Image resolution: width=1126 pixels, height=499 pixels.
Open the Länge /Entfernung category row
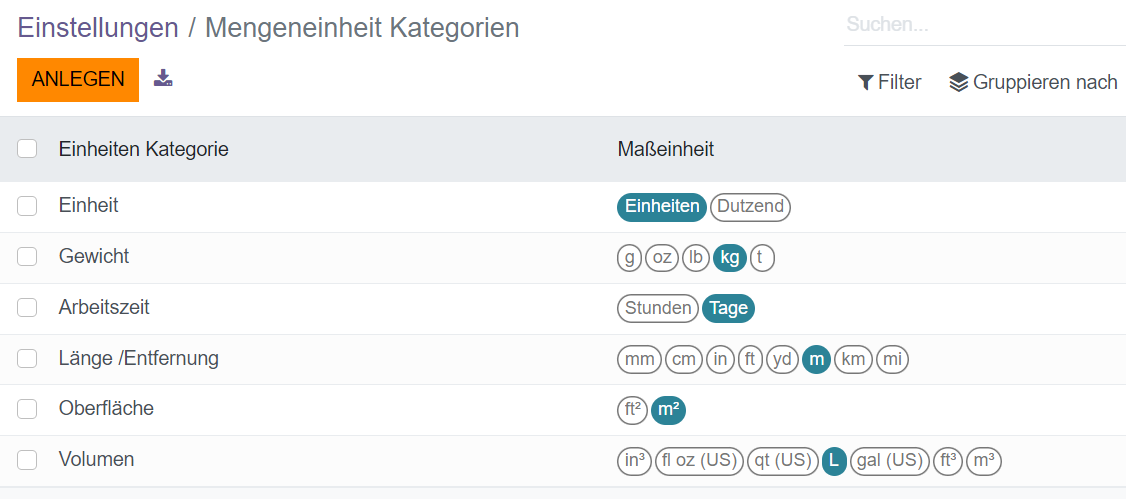139,358
